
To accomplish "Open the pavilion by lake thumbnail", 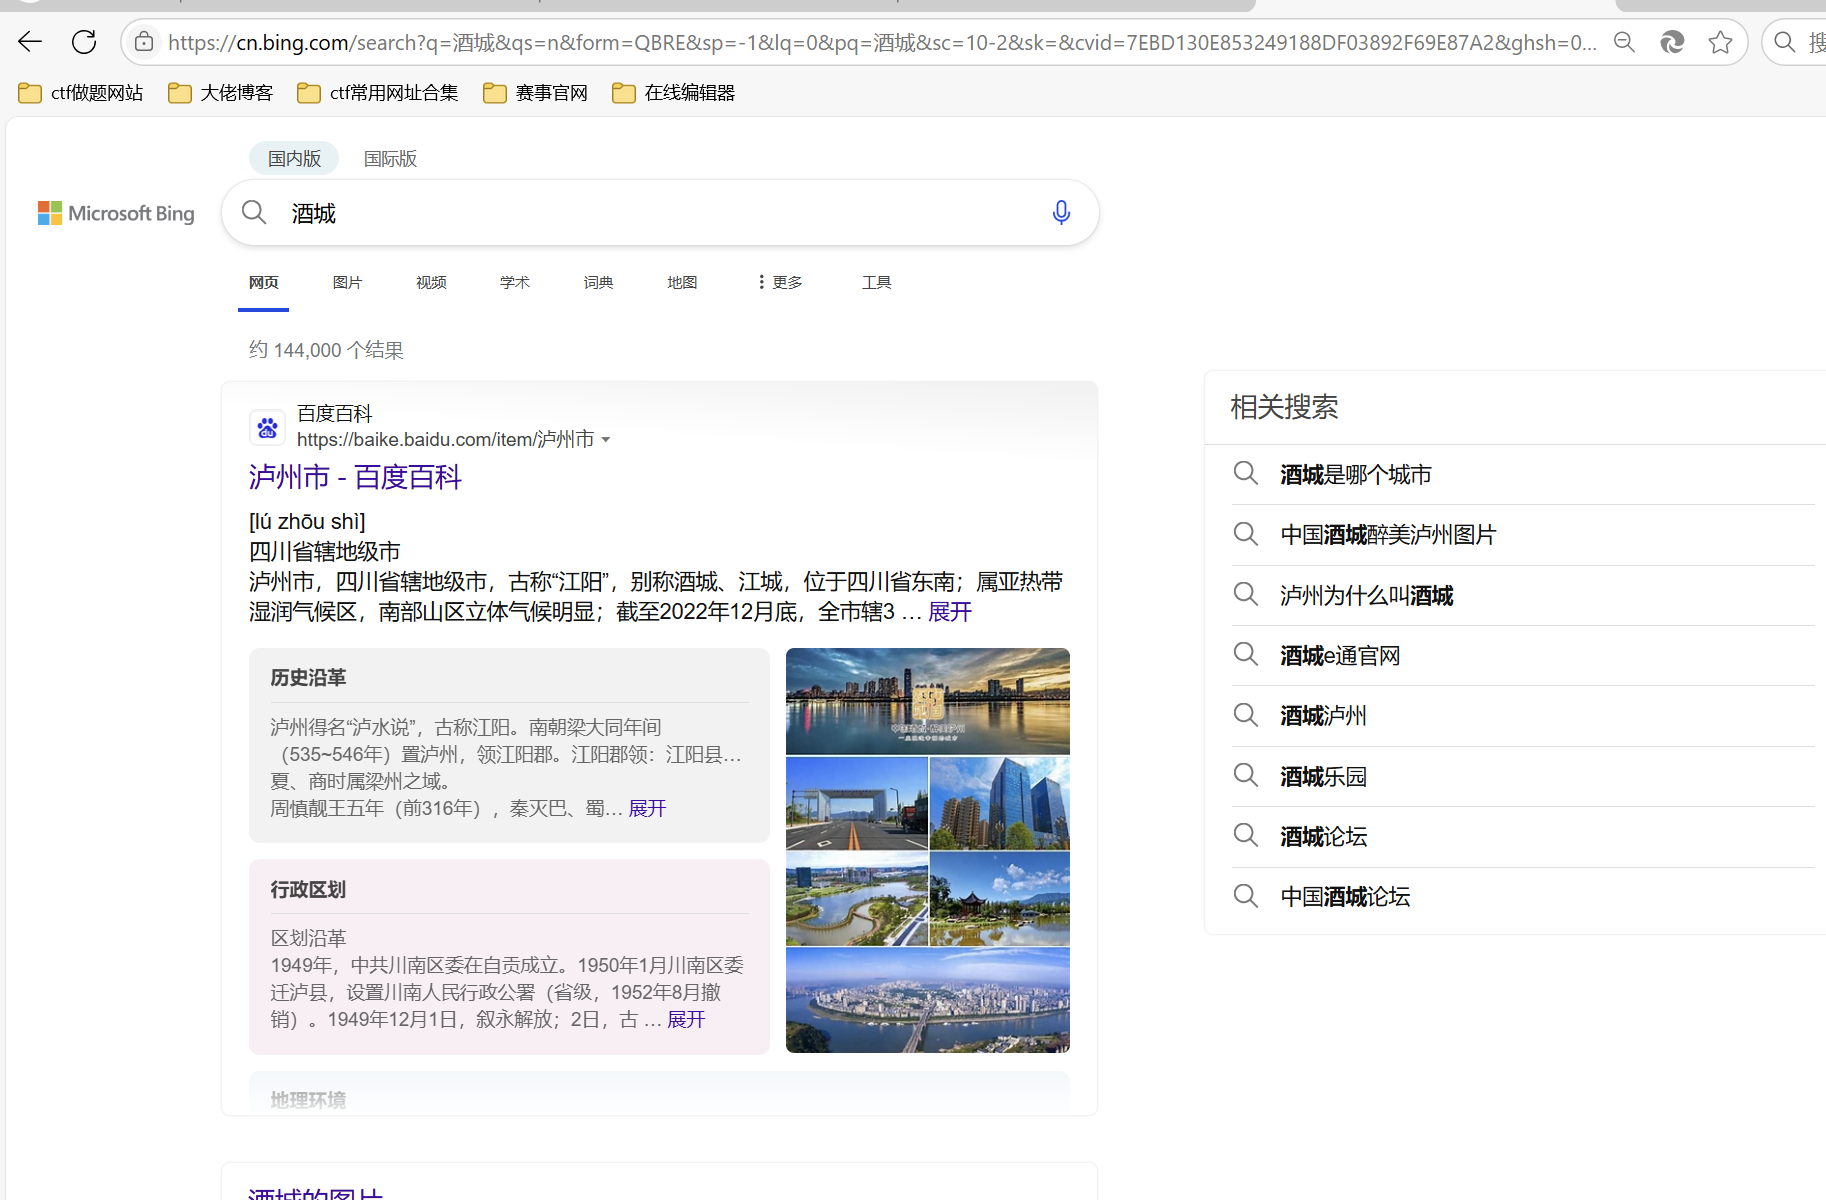I will pyautogui.click(x=1000, y=899).
